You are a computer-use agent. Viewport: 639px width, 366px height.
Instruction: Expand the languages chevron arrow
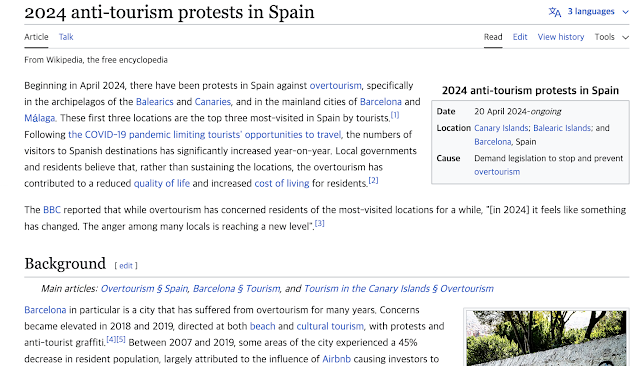pos(626,12)
